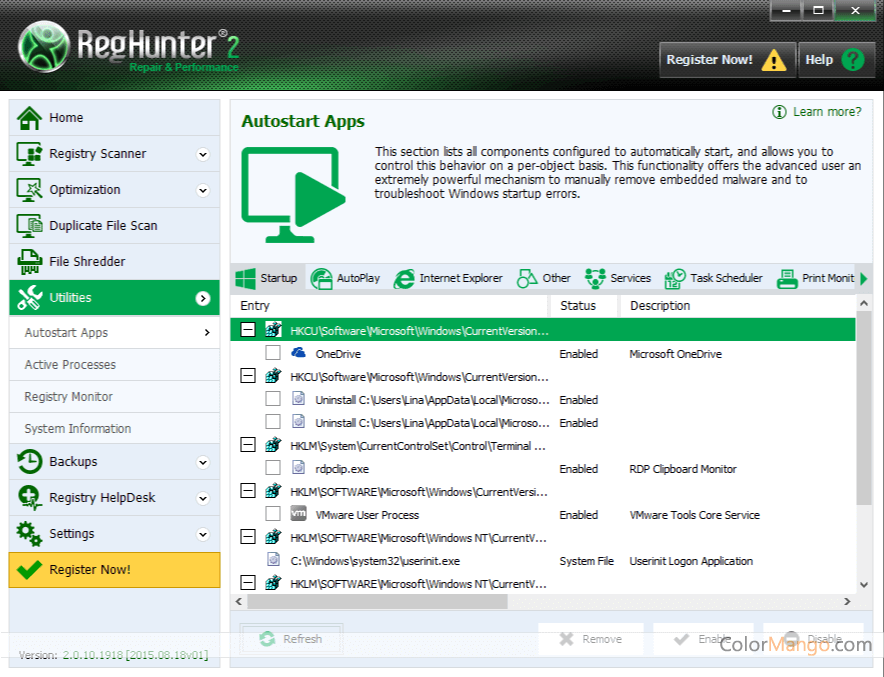Click the Windows logo icon on Startup tab

245,278
